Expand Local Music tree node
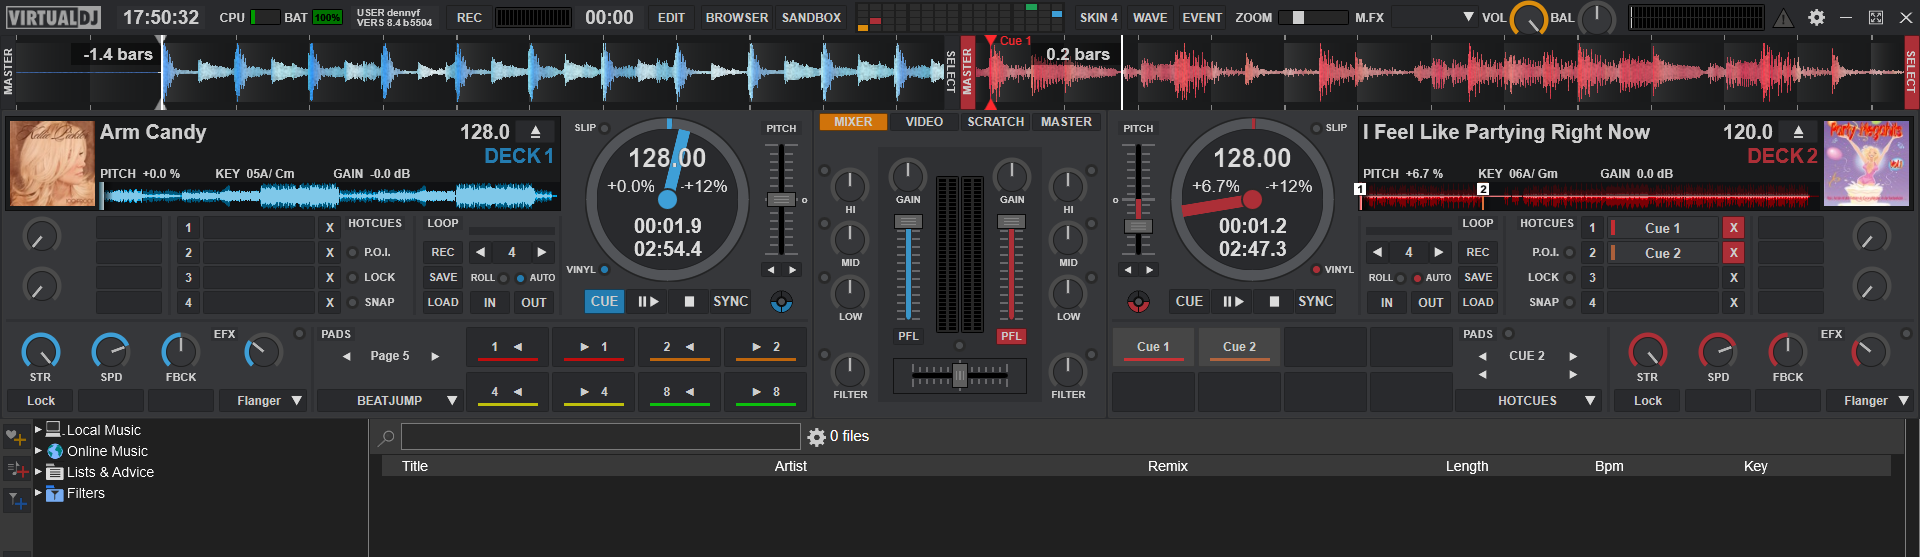 coord(39,430)
